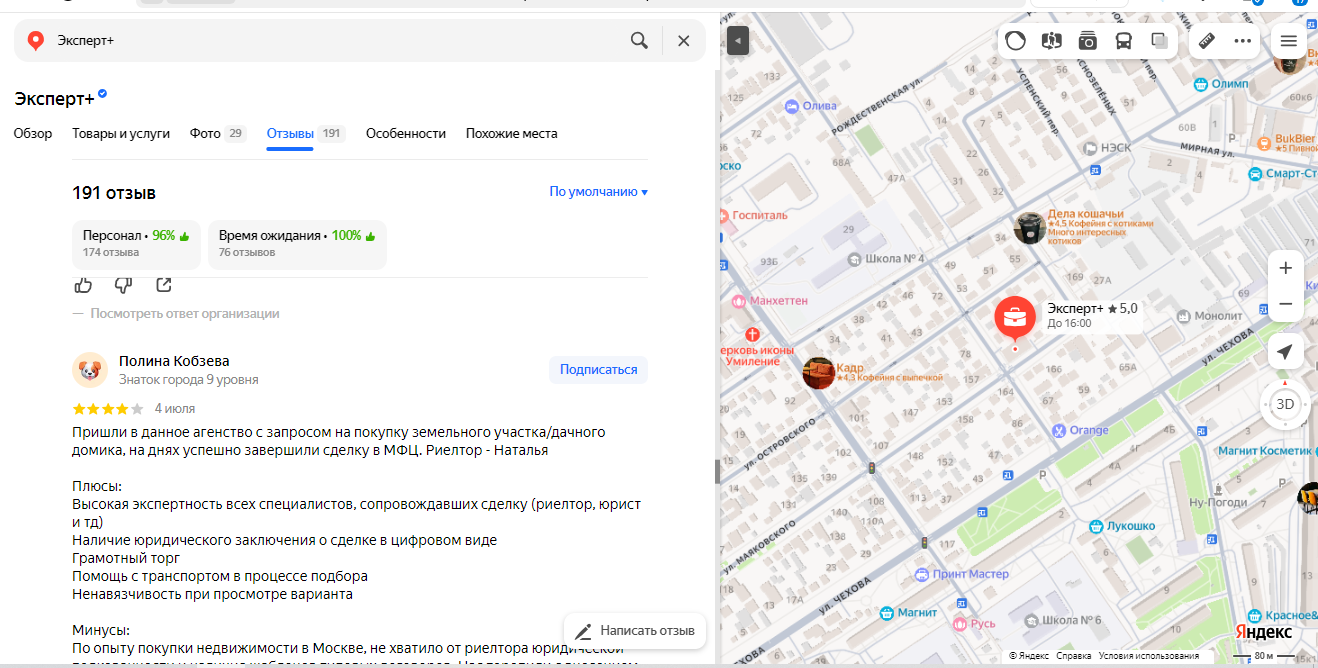Click the 'Подписаться' button

point(598,369)
